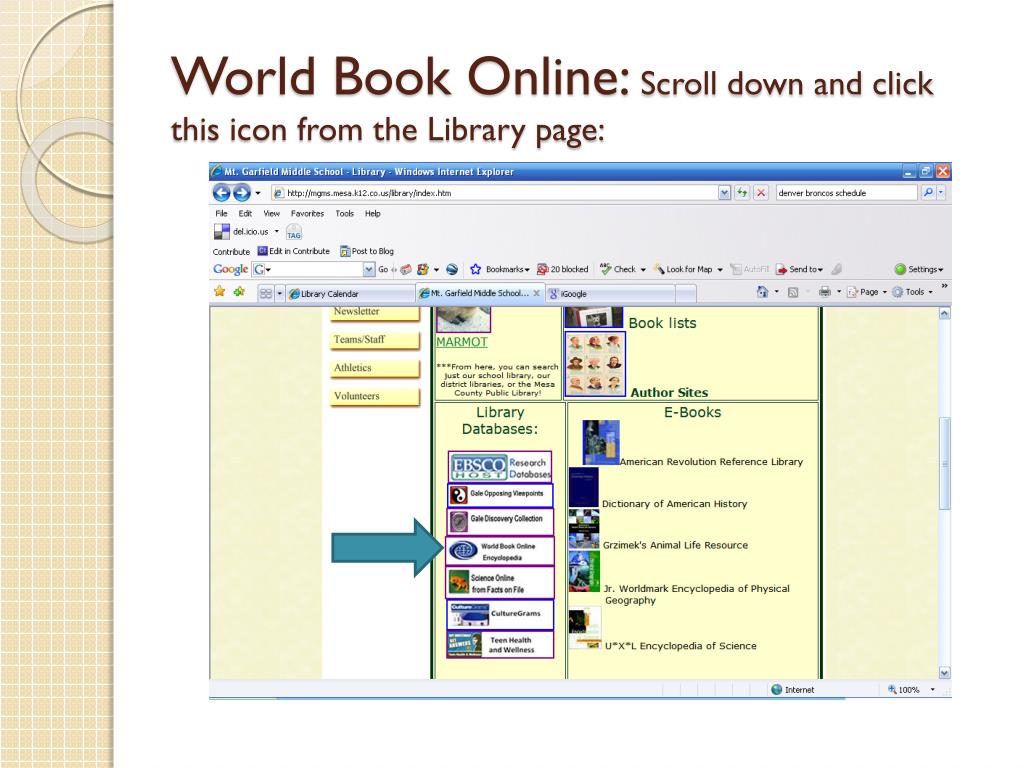Screen dimensions: 1024x768
Task: Expand the zoom level 100% dropdown
Action: [933, 690]
